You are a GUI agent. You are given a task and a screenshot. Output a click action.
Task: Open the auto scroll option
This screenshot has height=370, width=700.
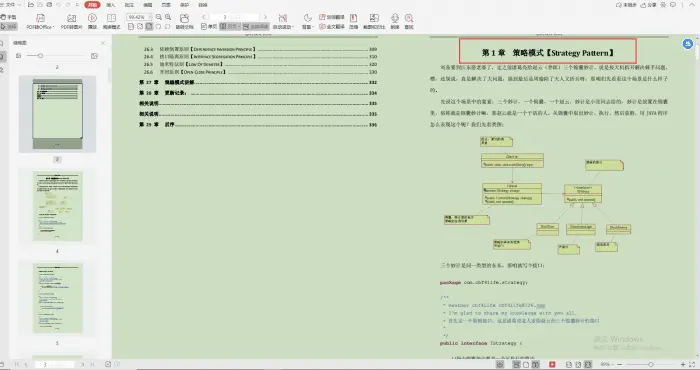tap(283, 21)
